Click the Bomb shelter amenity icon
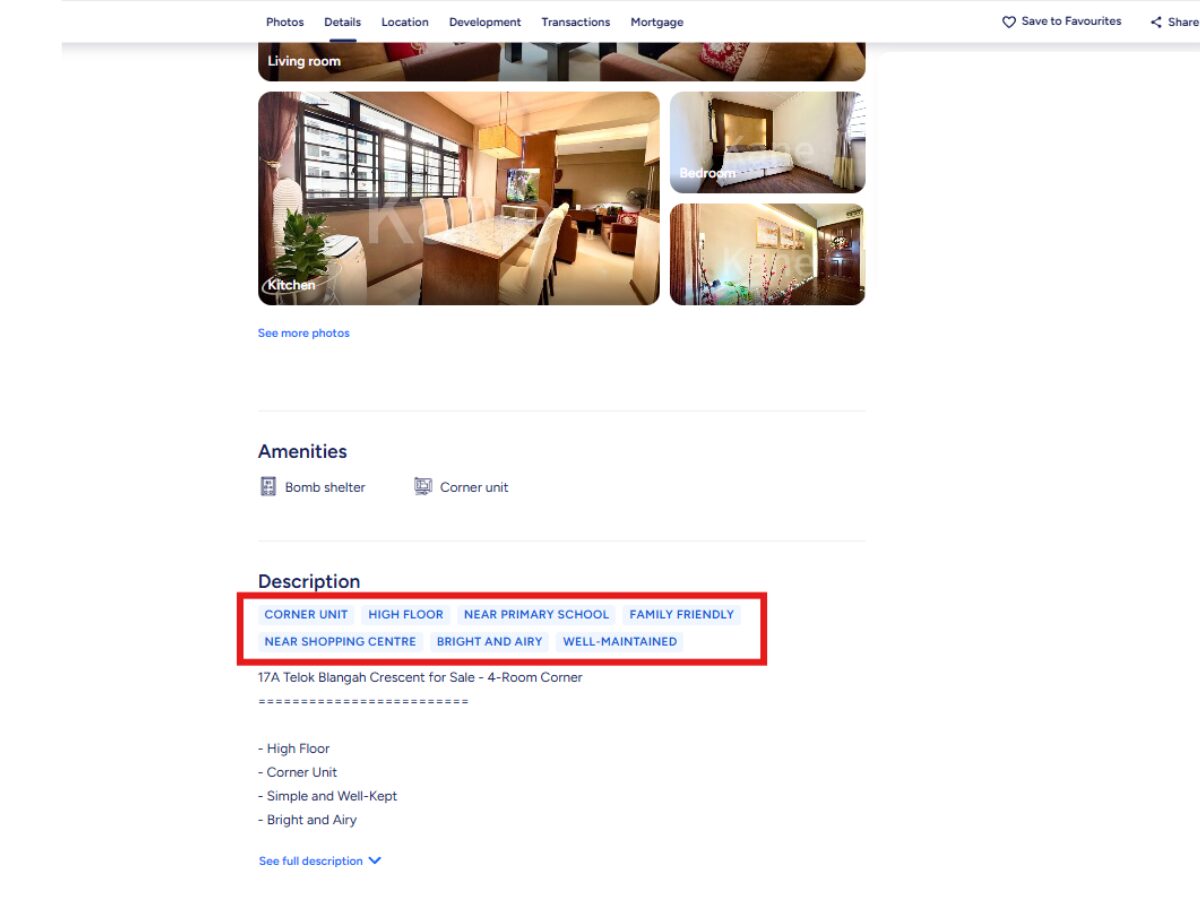1200x900 pixels. (x=268, y=487)
